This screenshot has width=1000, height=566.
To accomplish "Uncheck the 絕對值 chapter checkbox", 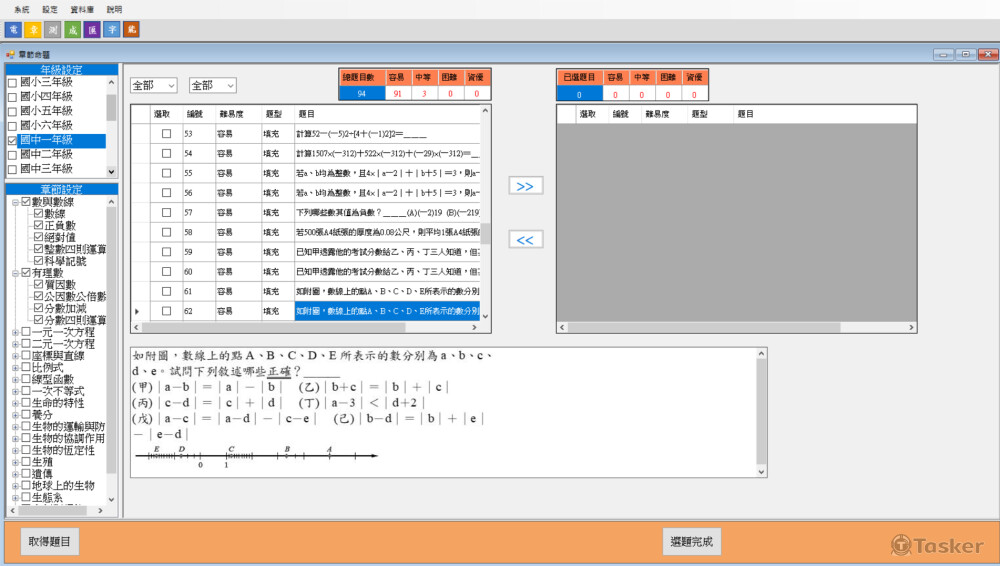I will (x=38, y=237).
